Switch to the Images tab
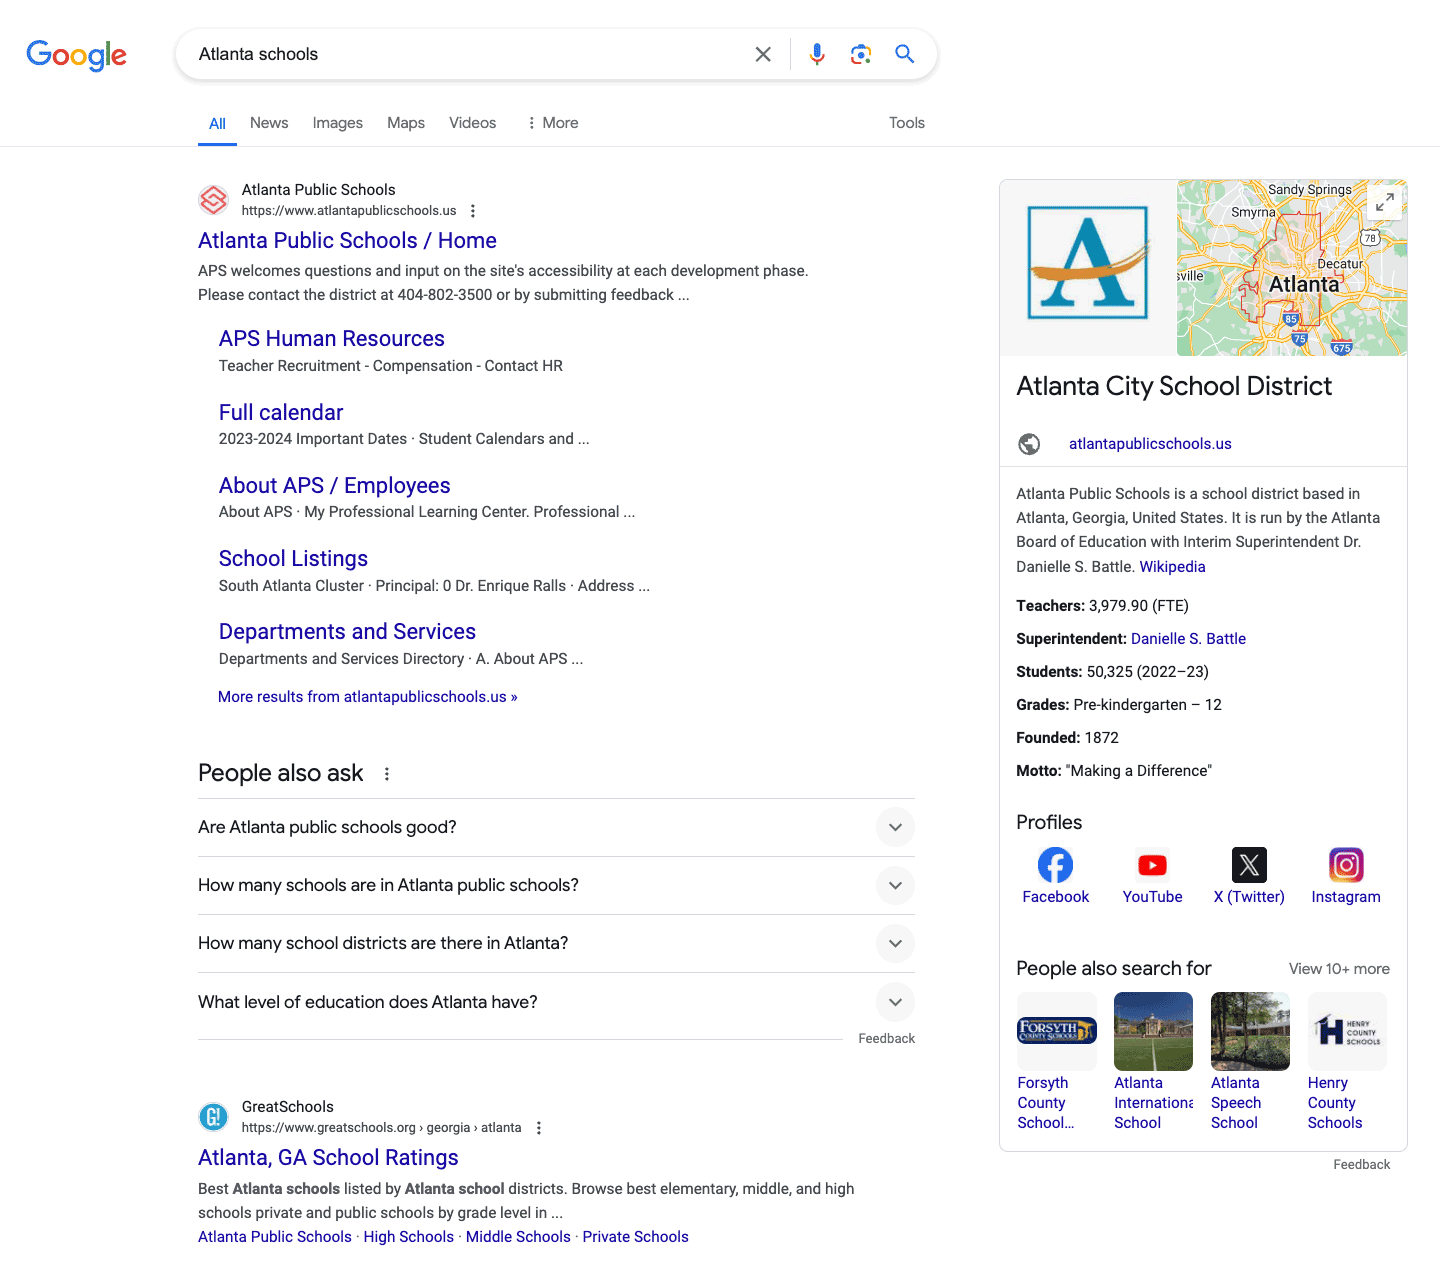The width and height of the screenshot is (1440, 1280). [338, 123]
